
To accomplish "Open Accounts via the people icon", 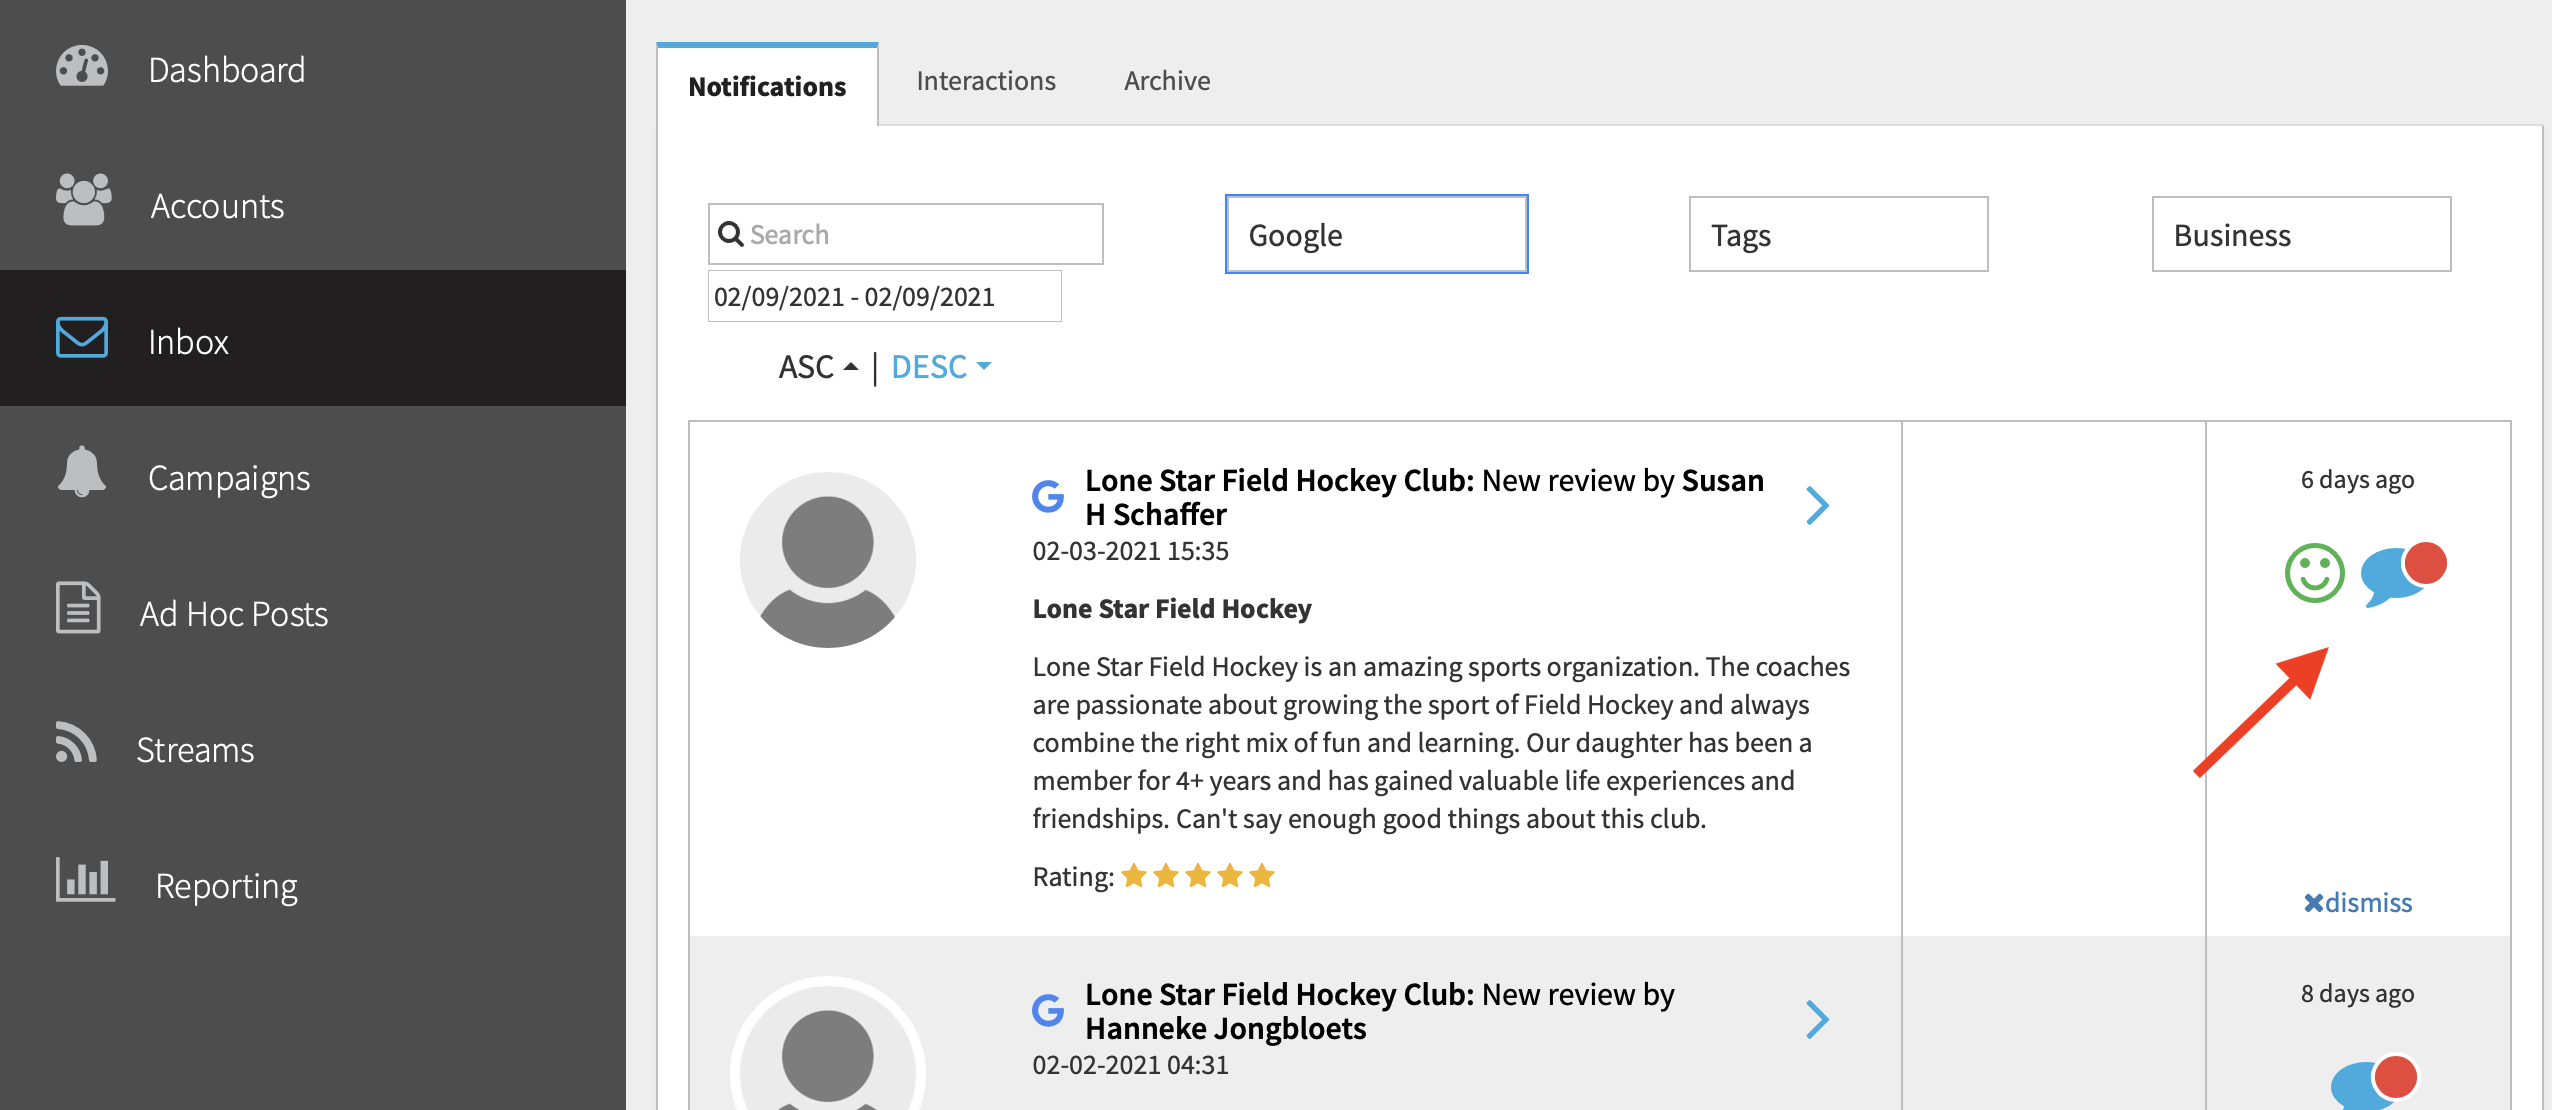I will 83,201.
